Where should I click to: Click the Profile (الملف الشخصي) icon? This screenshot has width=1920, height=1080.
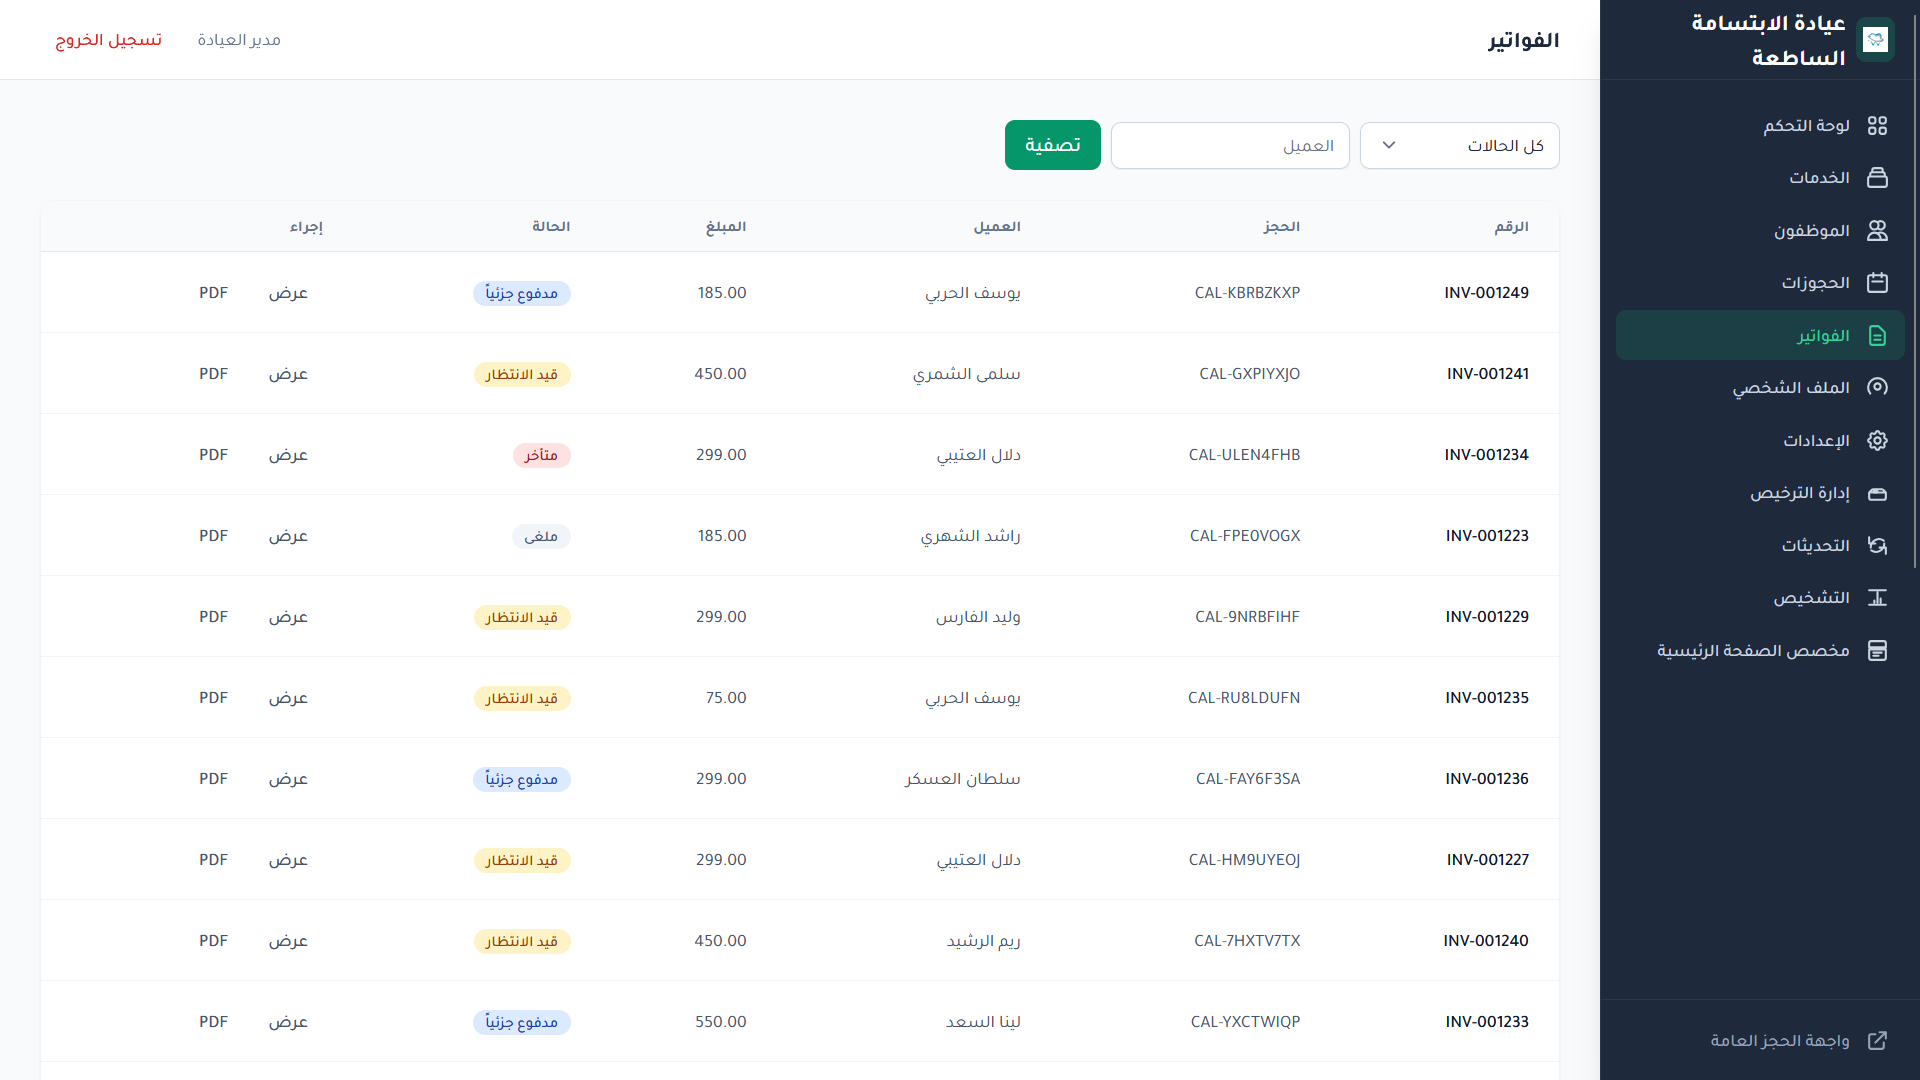1877,387
